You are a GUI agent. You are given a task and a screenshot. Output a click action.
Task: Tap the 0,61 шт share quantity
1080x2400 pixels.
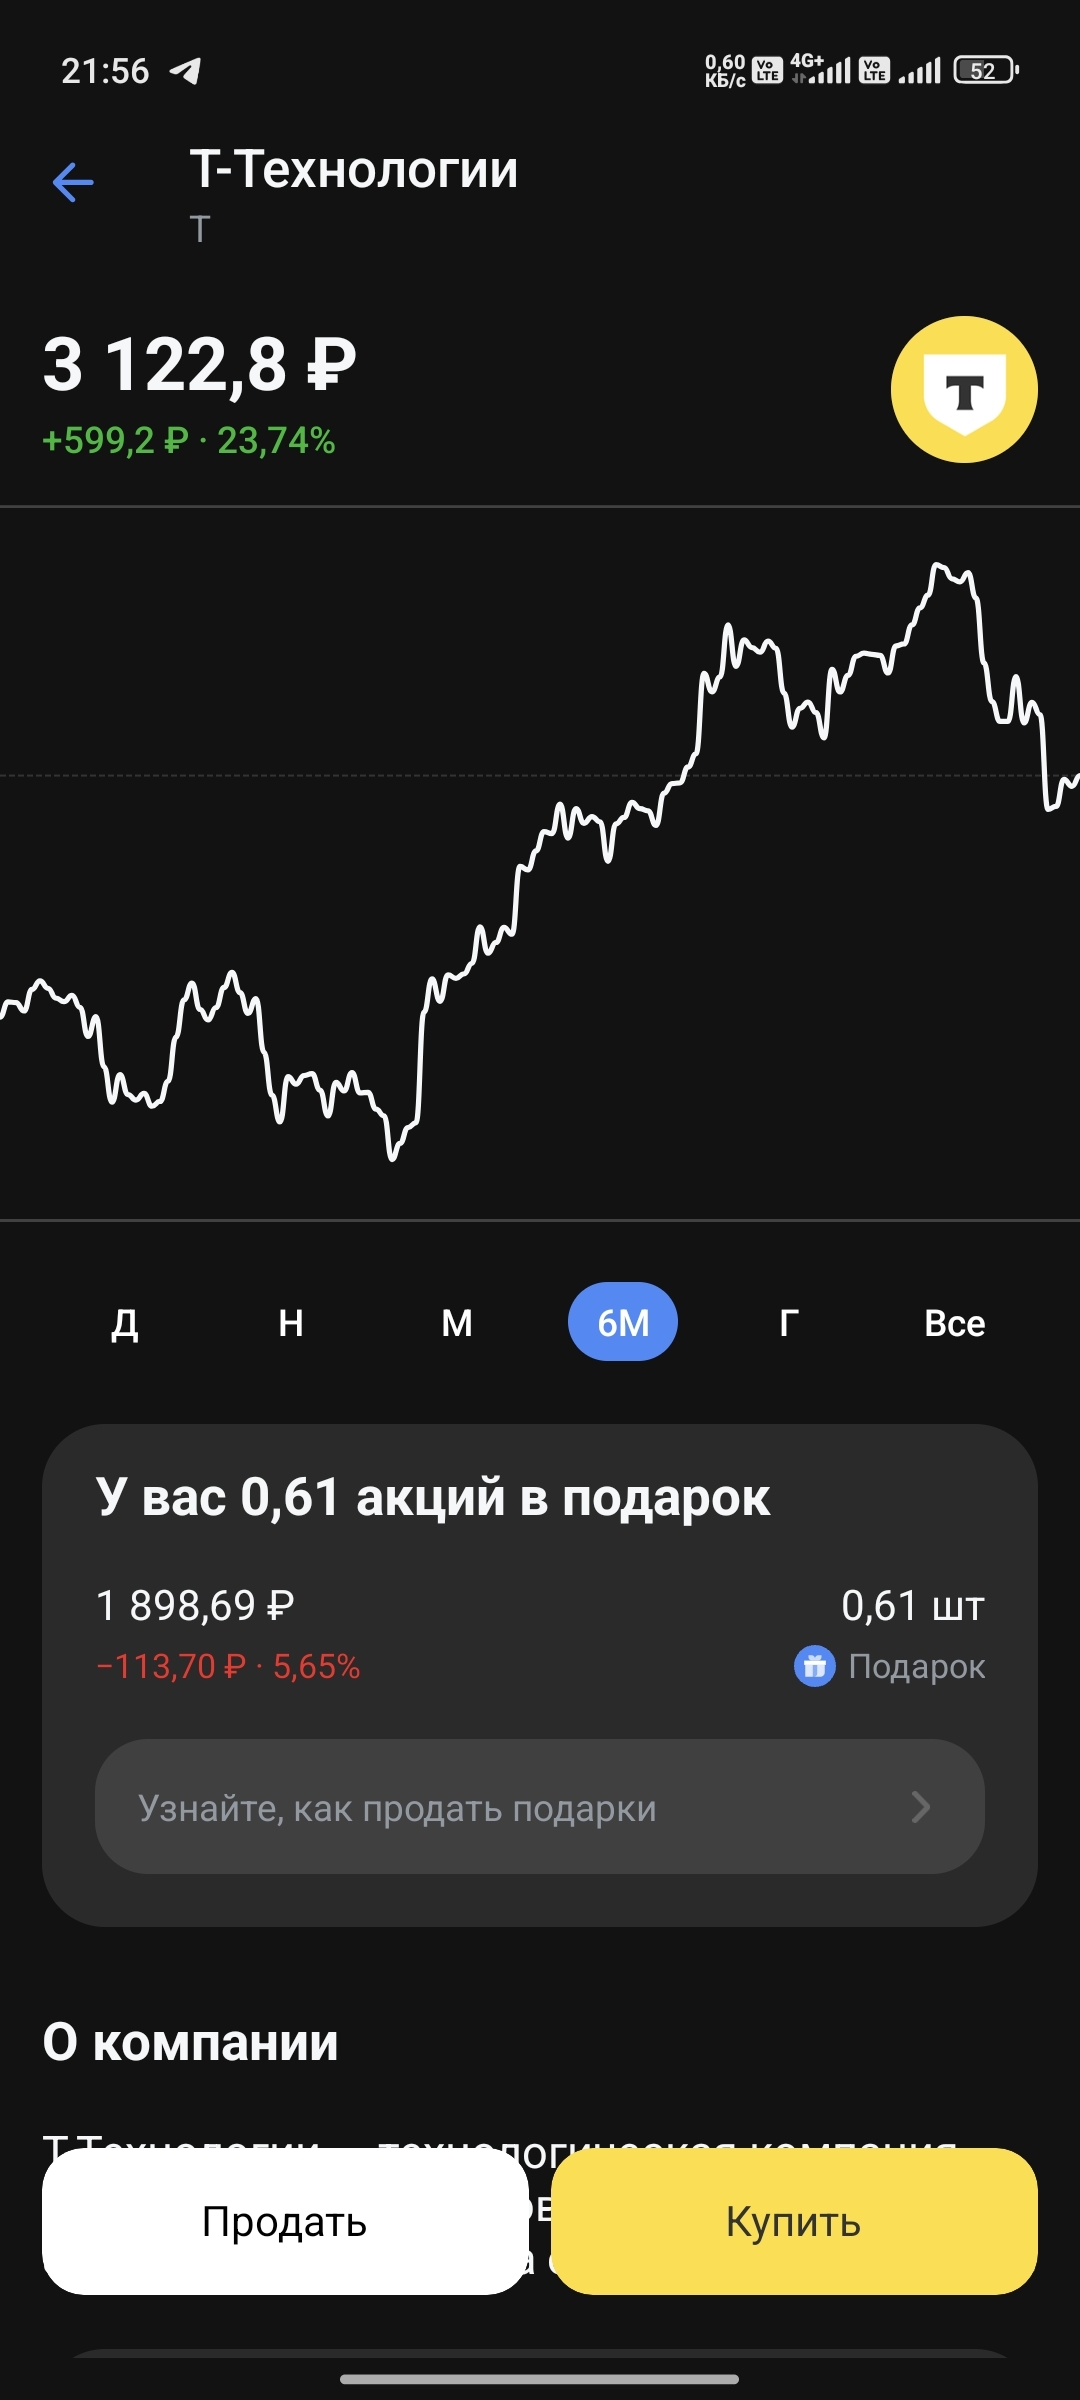[912, 1606]
